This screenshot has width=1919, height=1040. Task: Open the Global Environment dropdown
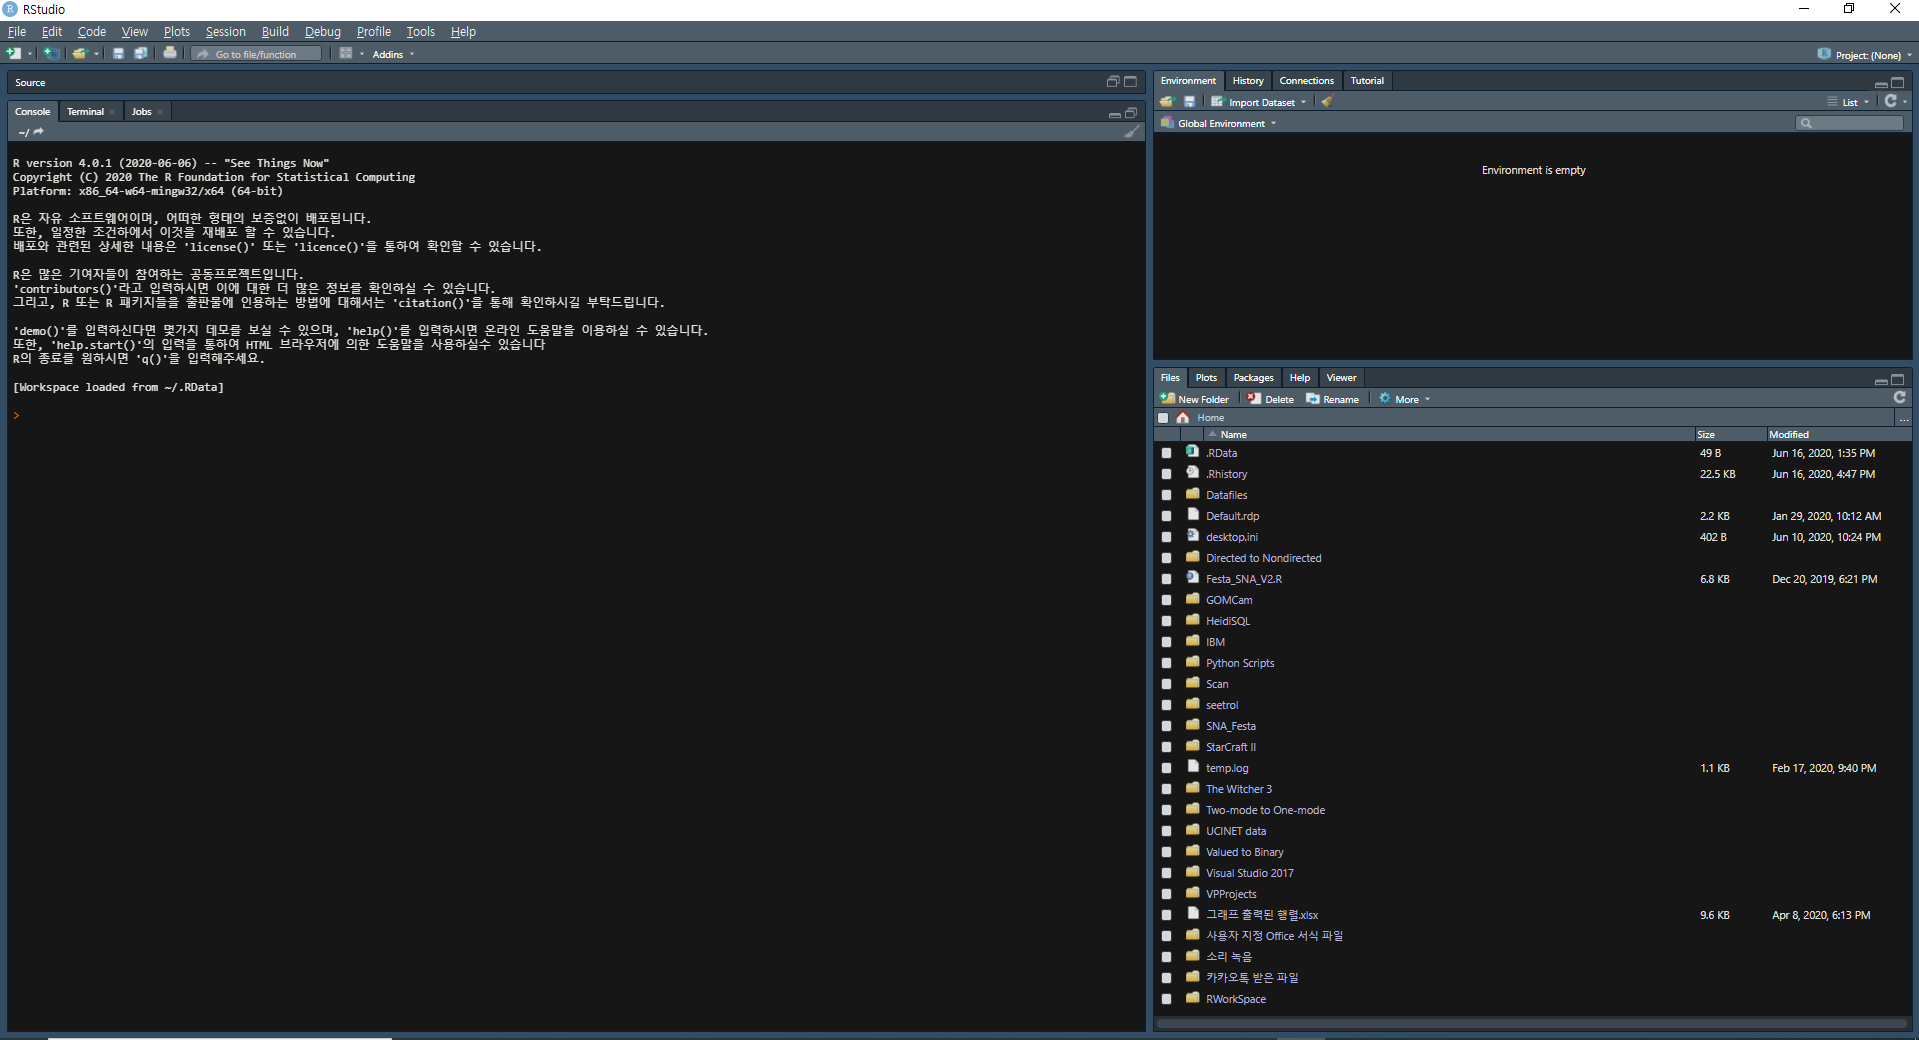[1219, 124]
